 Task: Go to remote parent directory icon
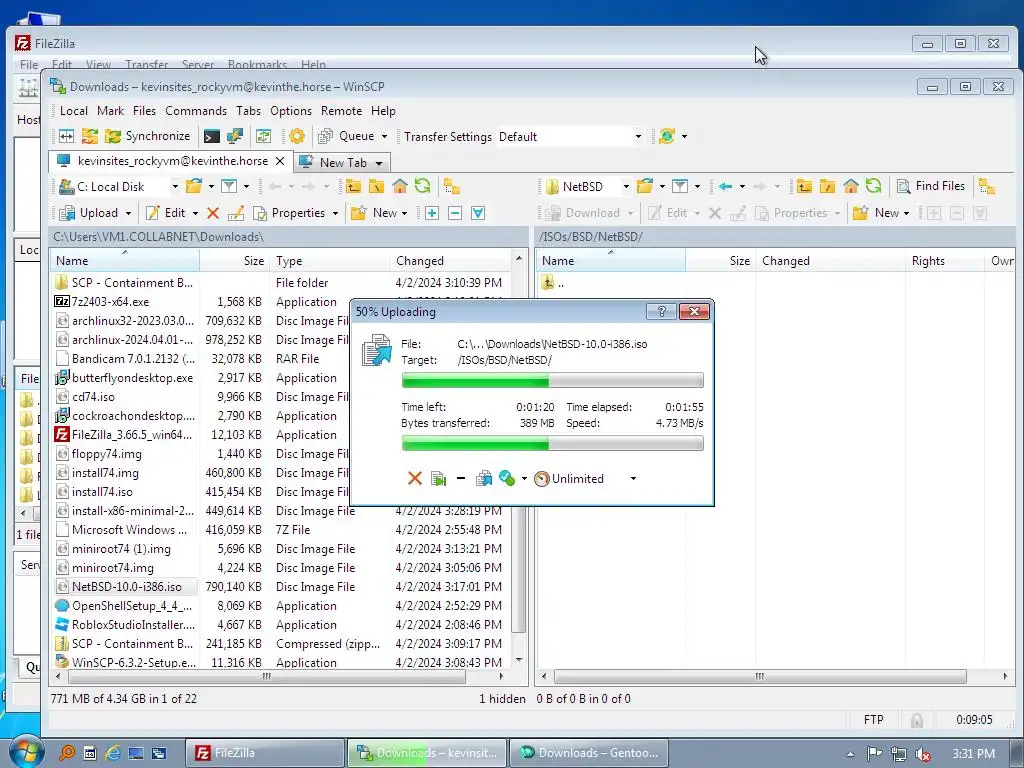pyautogui.click(x=804, y=186)
